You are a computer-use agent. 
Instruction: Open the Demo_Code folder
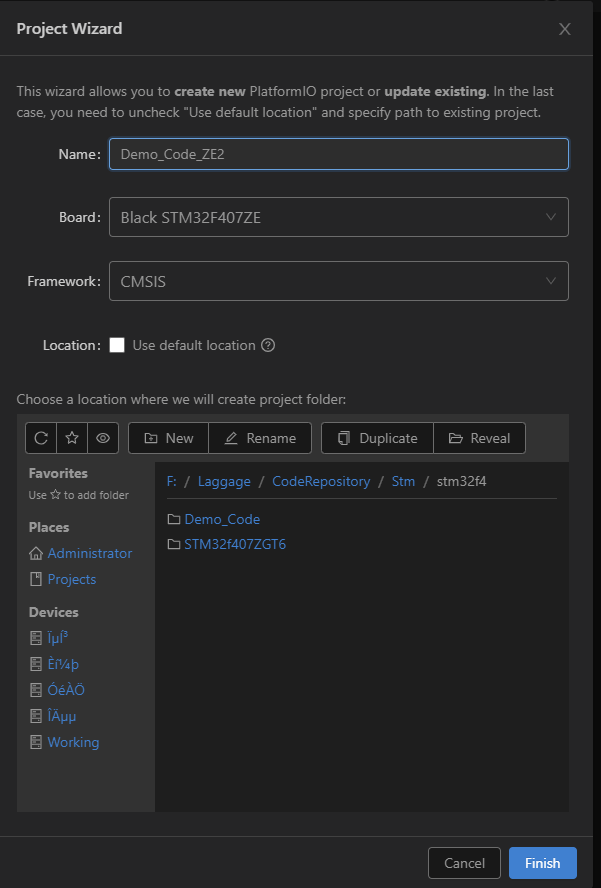(221, 519)
